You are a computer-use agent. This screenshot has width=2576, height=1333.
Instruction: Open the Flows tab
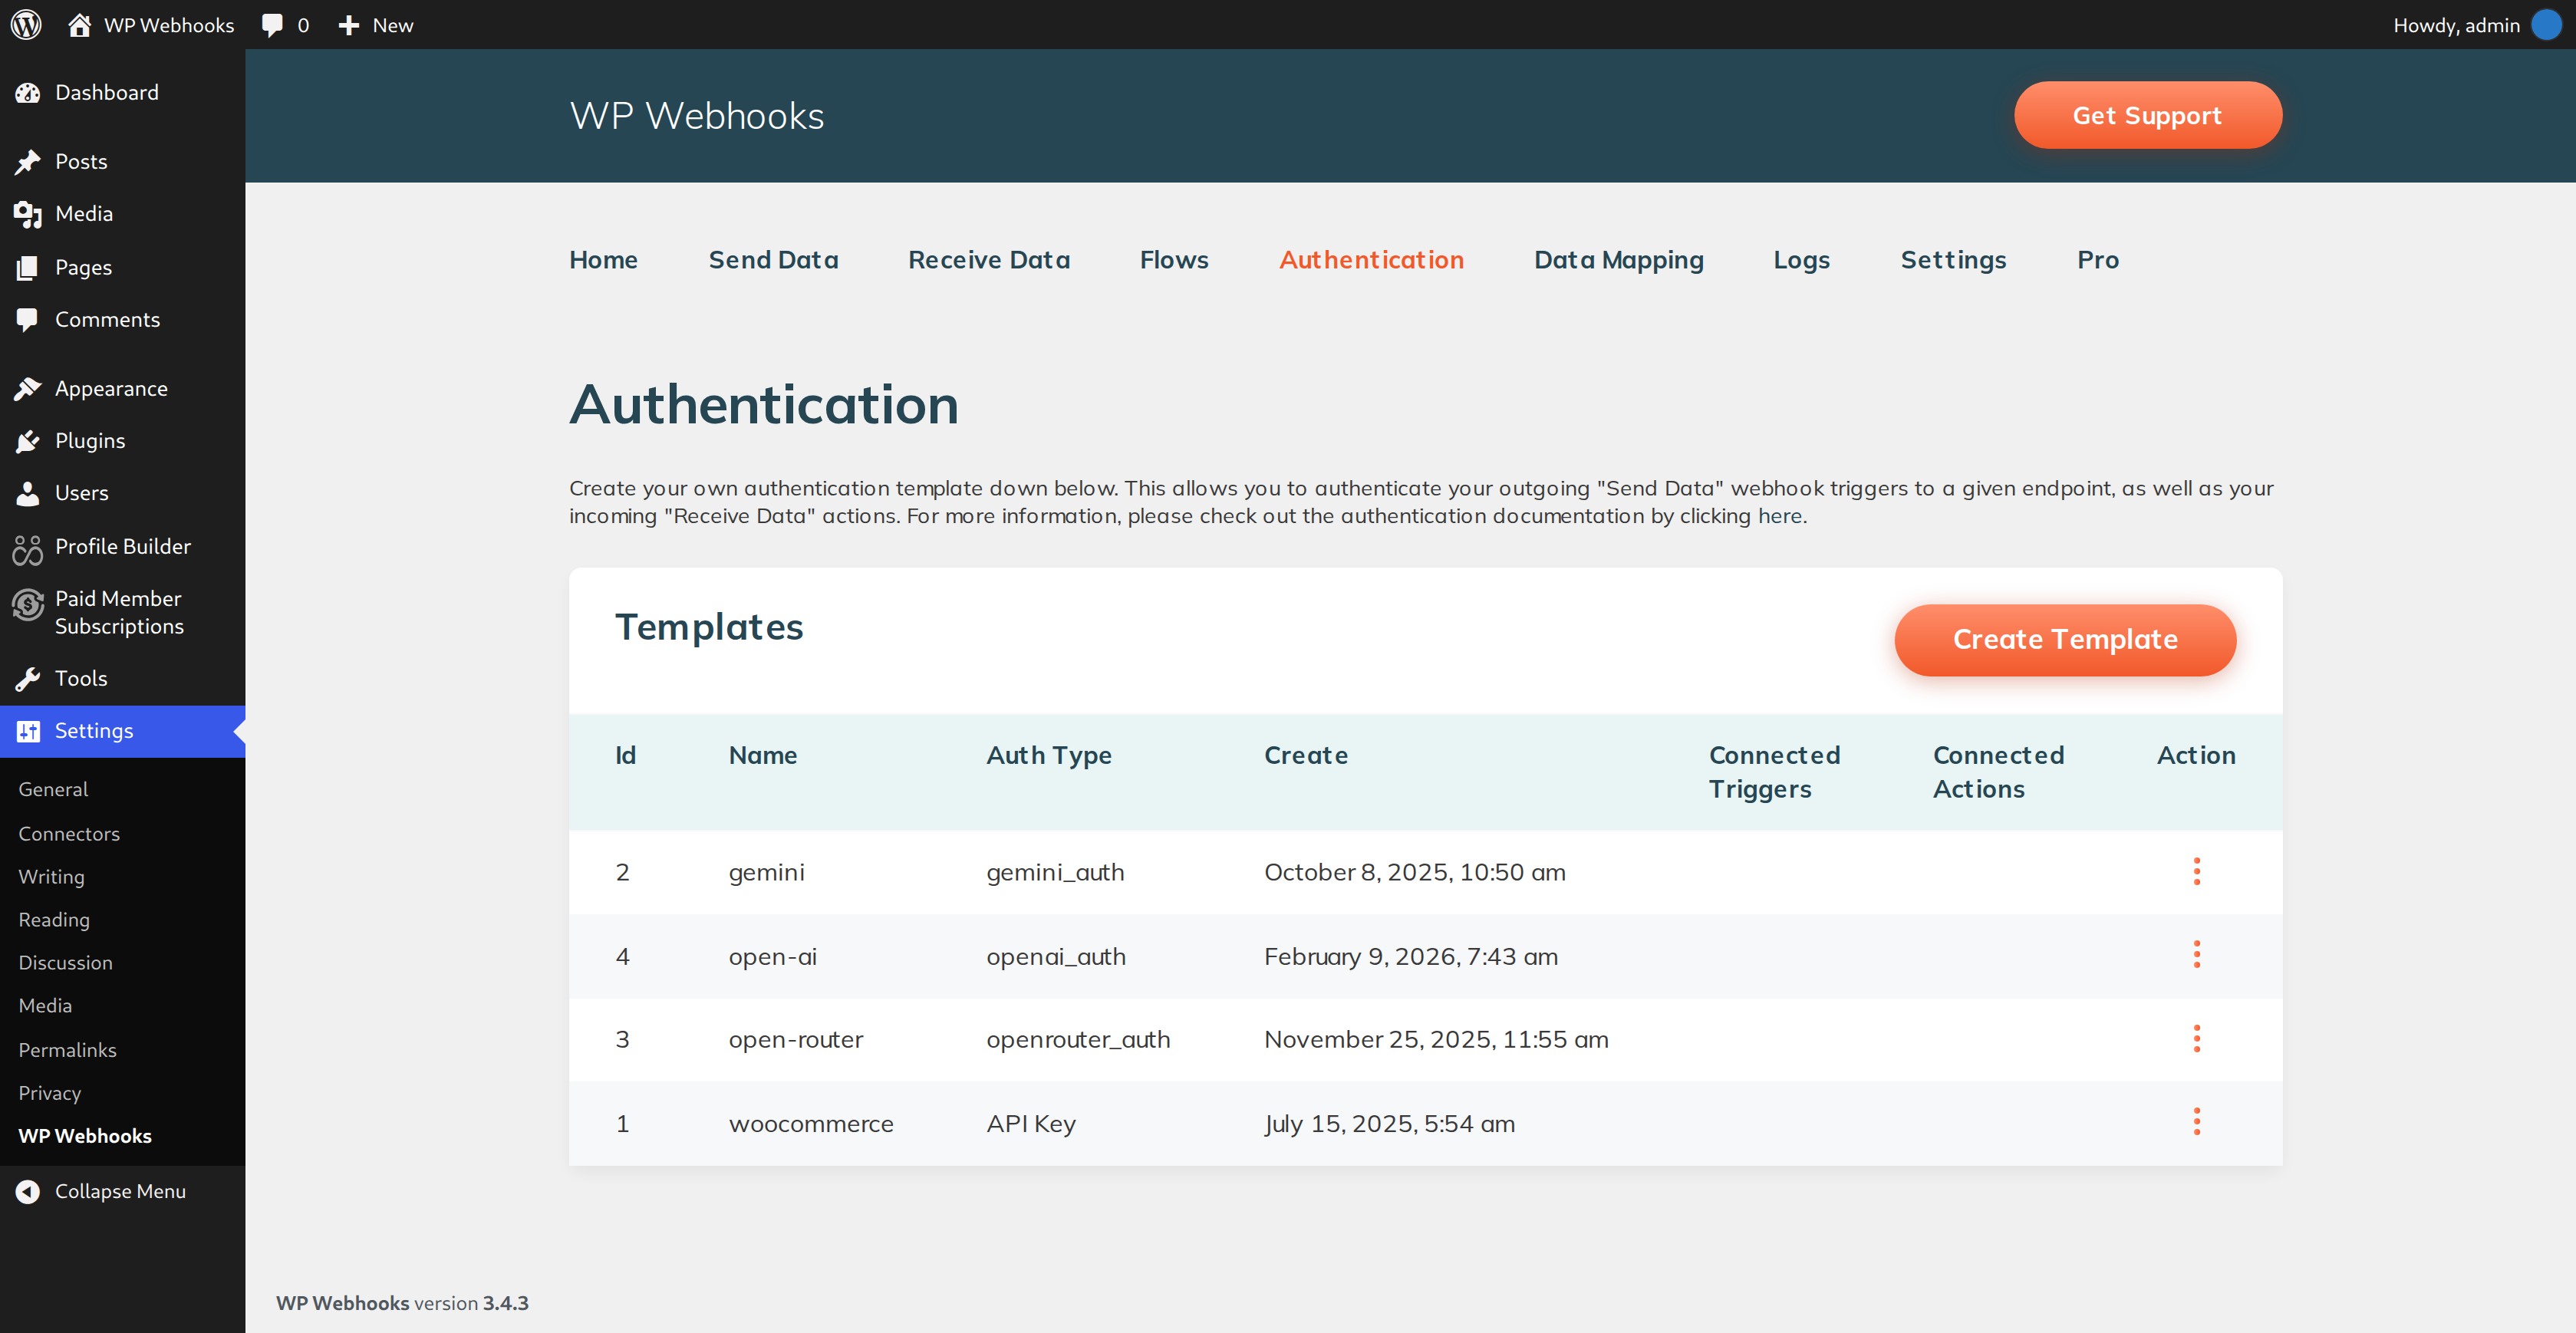[x=1174, y=260]
